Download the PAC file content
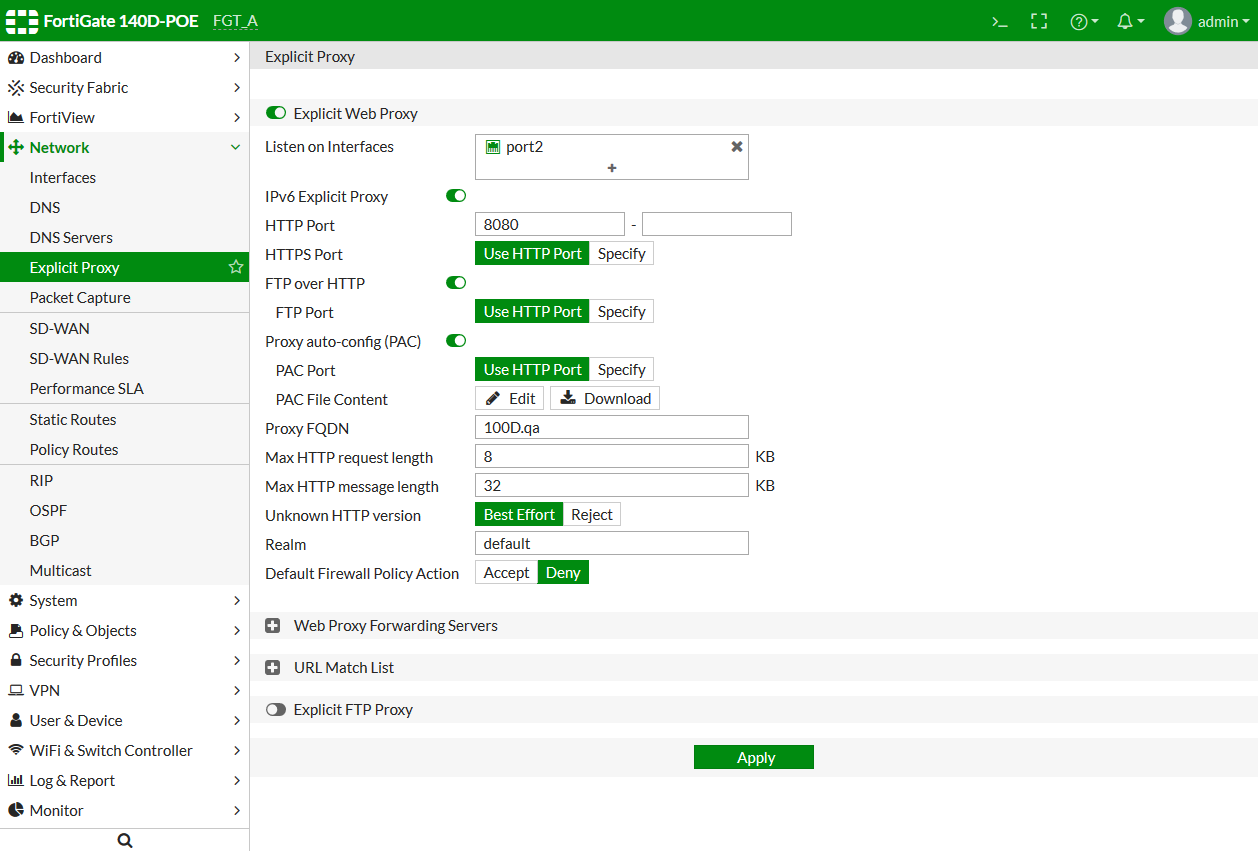Screen dimensions: 1258x851 coord(605,398)
